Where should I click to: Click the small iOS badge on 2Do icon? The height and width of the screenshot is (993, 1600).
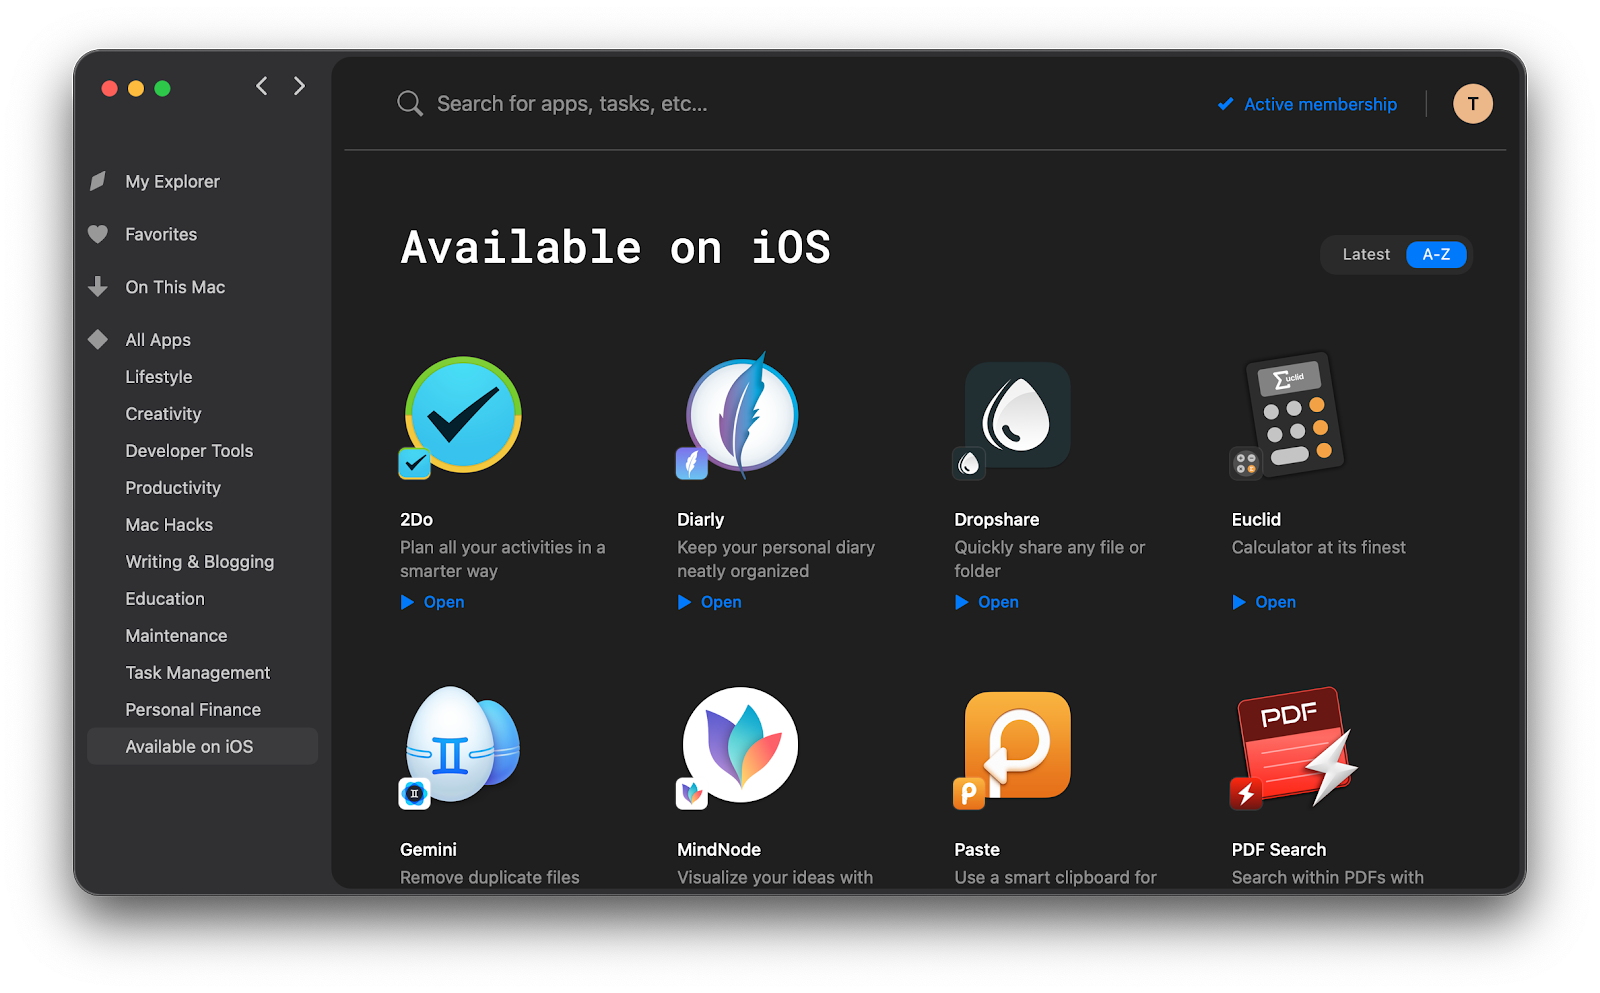pos(415,463)
